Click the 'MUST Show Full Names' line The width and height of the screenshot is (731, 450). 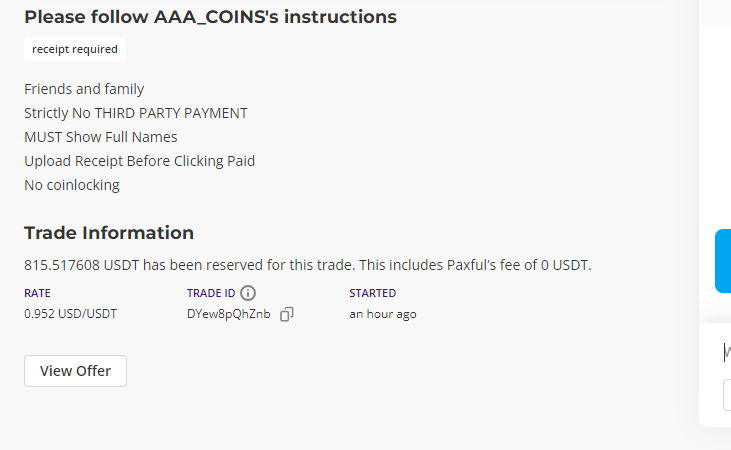point(101,137)
